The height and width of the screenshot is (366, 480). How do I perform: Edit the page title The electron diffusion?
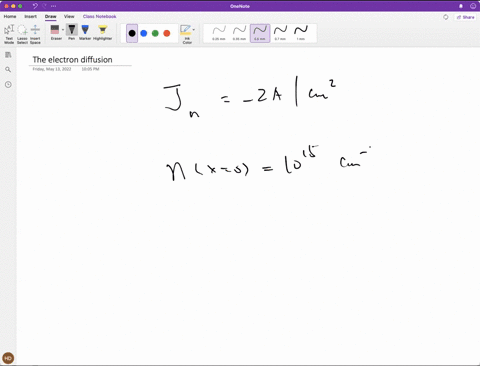72,60
